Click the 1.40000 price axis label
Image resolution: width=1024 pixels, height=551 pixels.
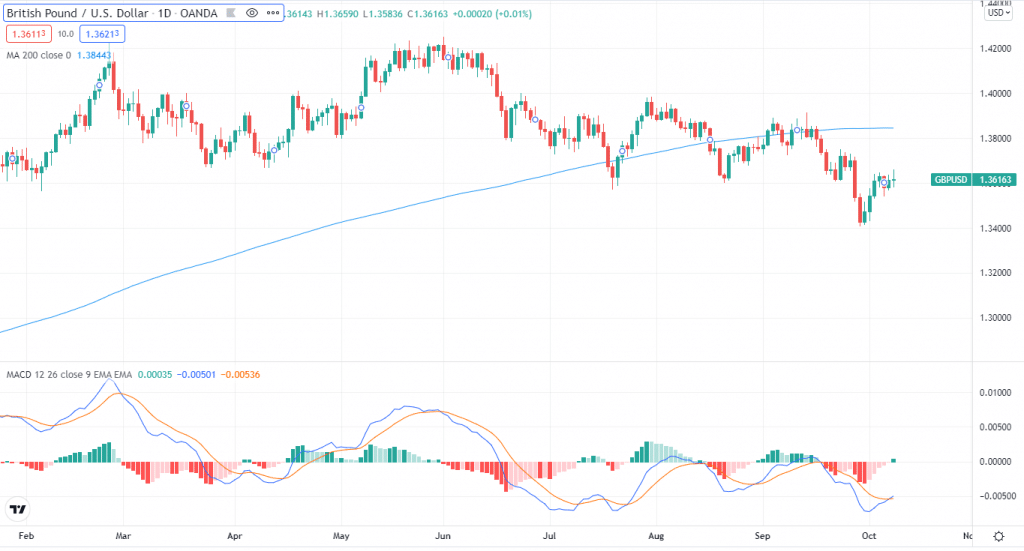pyautogui.click(x=995, y=94)
